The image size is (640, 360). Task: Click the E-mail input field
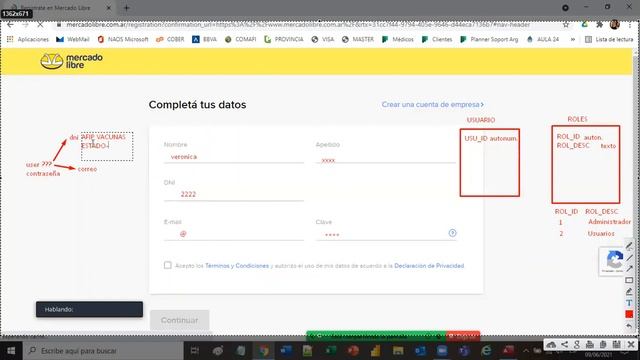coord(233,234)
